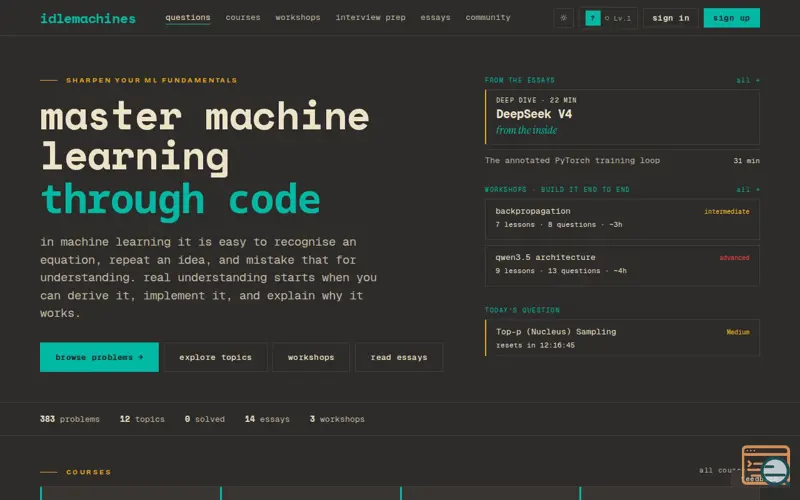800x500 pixels.
Task: Click the COURSES section heading
Action: pos(88,472)
